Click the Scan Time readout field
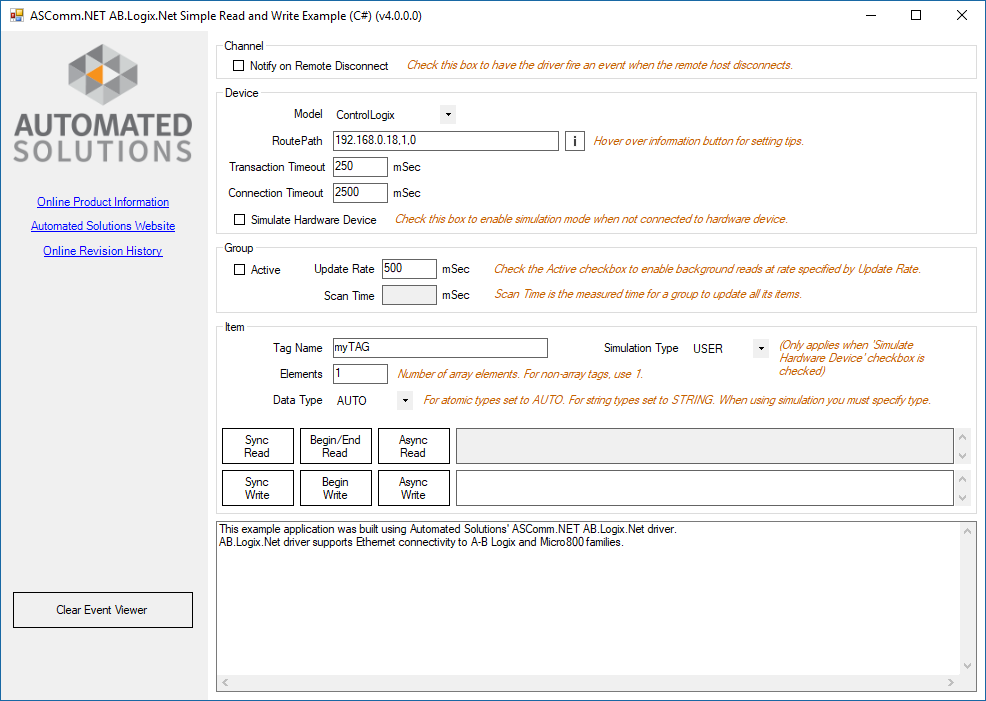This screenshot has height=701, width=986. coord(409,295)
